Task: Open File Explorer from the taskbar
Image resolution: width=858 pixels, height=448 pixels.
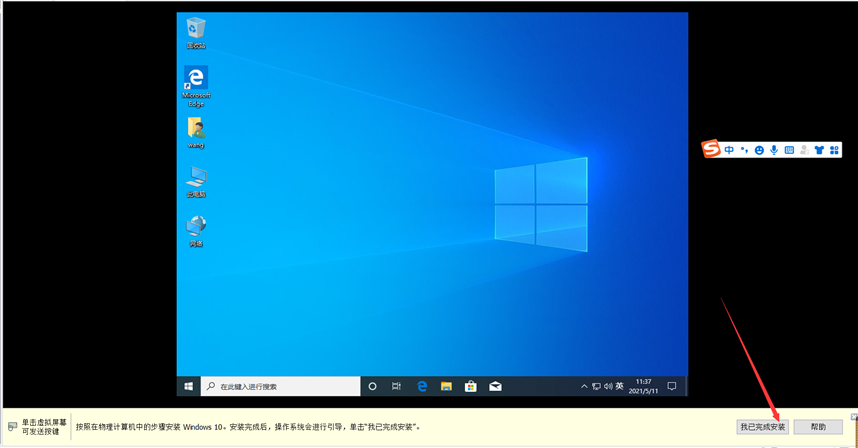Action: [x=446, y=386]
